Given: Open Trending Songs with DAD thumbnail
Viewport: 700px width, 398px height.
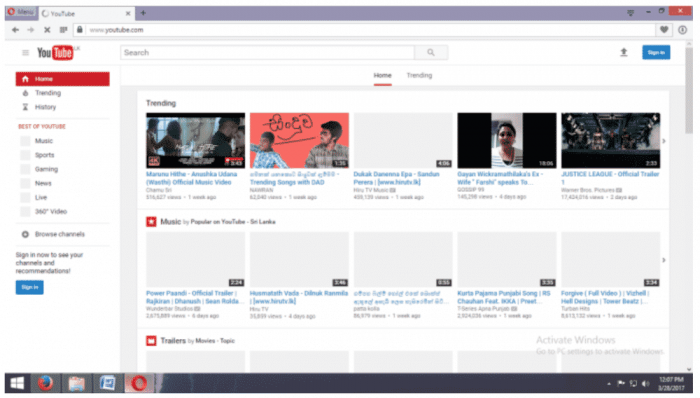Looking at the screenshot, I should [299, 141].
